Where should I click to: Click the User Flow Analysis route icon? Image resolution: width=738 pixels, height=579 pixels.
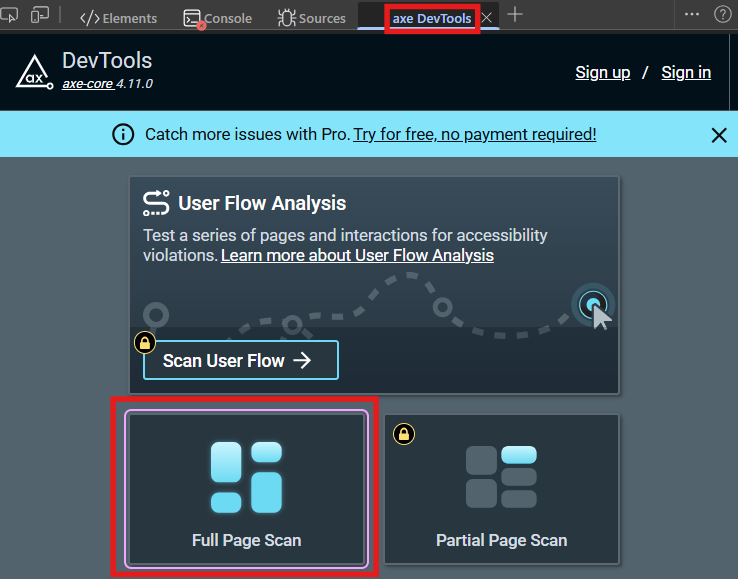coord(156,203)
